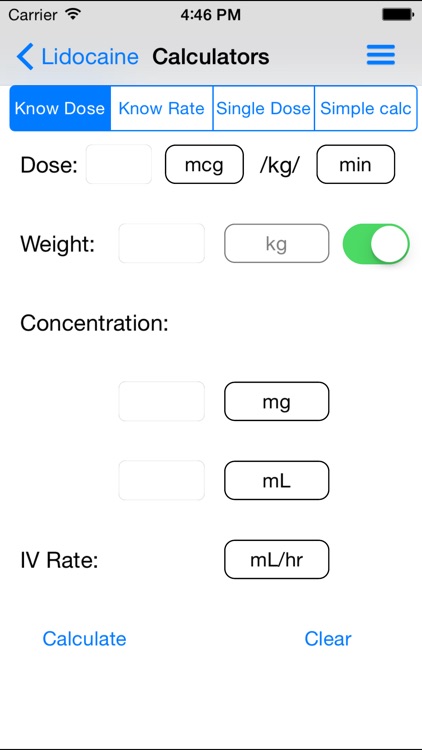The height and width of the screenshot is (750, 422).
Task: Switch to the Know Rate tab
Action: pos(162,108)
